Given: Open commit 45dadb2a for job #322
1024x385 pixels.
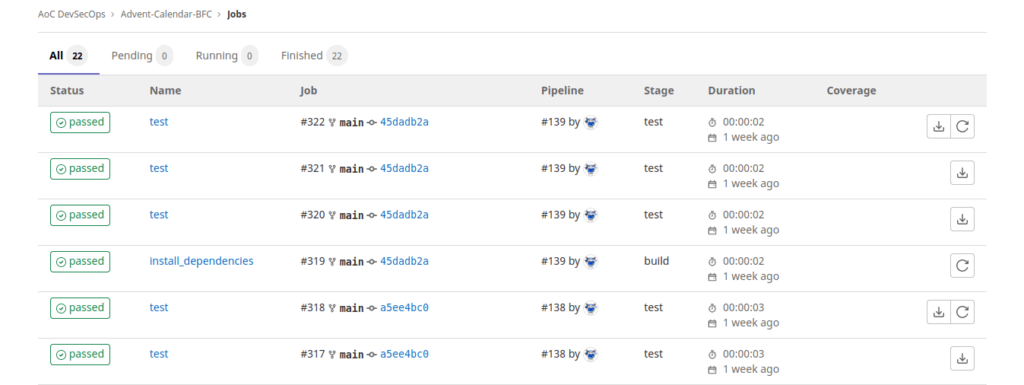Looking at the screenshot, I should (404, 122).
